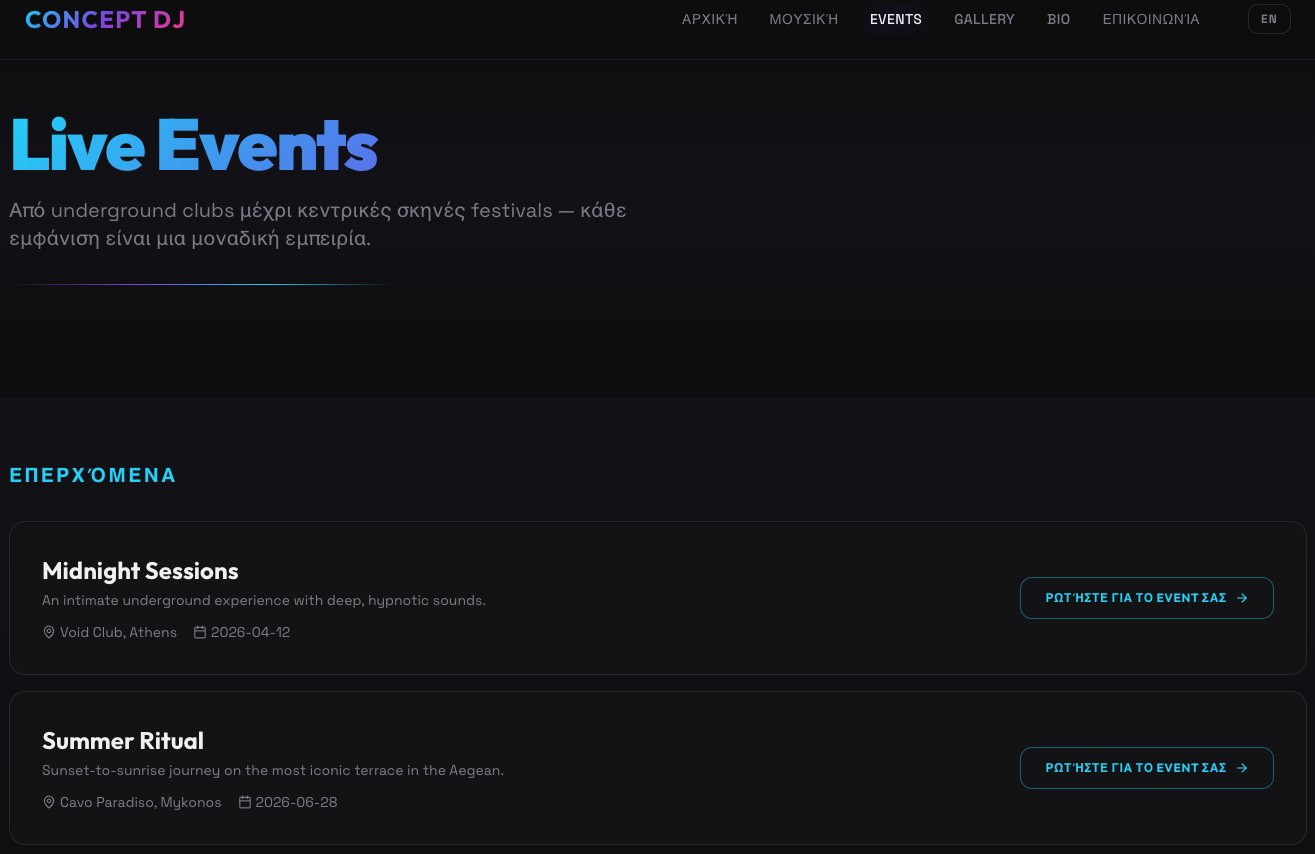Switch language with the EN button

[x=1269, y=19]
